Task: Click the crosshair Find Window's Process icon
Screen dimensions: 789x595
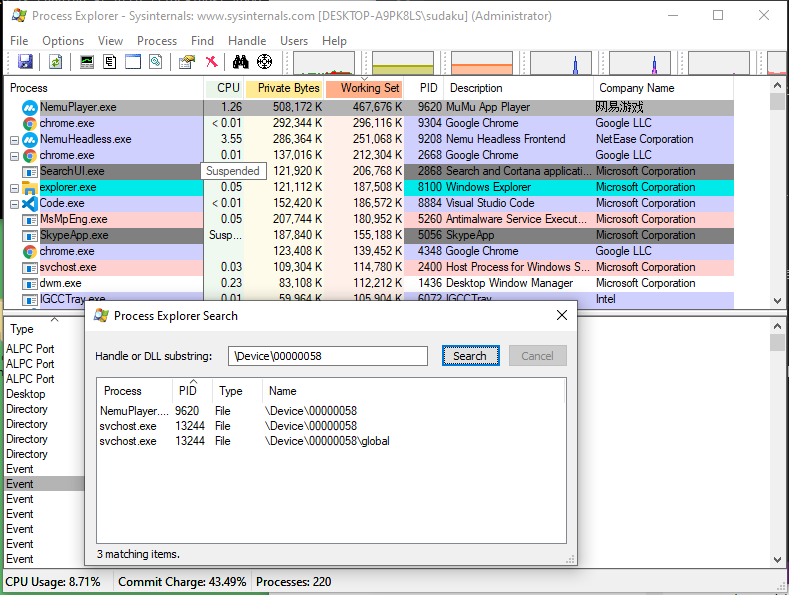Action: [x=264, y=62]
